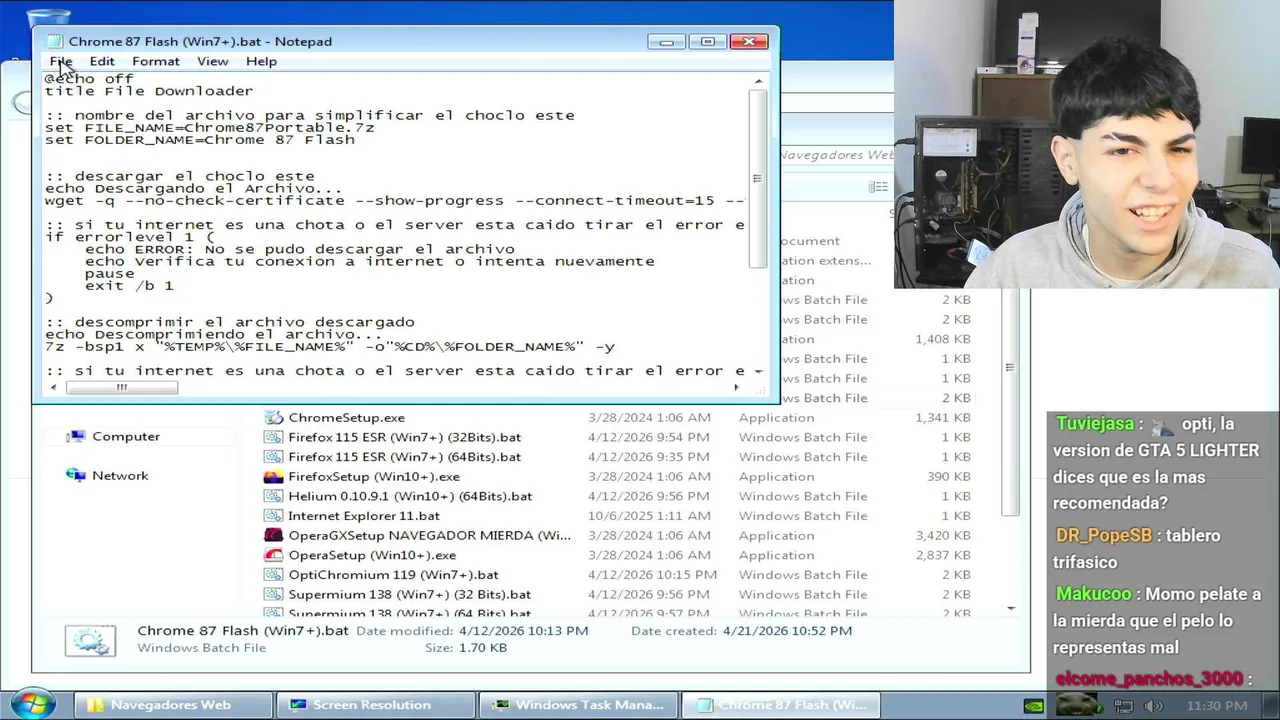Open the Format menu in Notepad
Image resolution: width=1280 pixels, height=720 pixels.
pyautogui.click(x=156, y=61)
